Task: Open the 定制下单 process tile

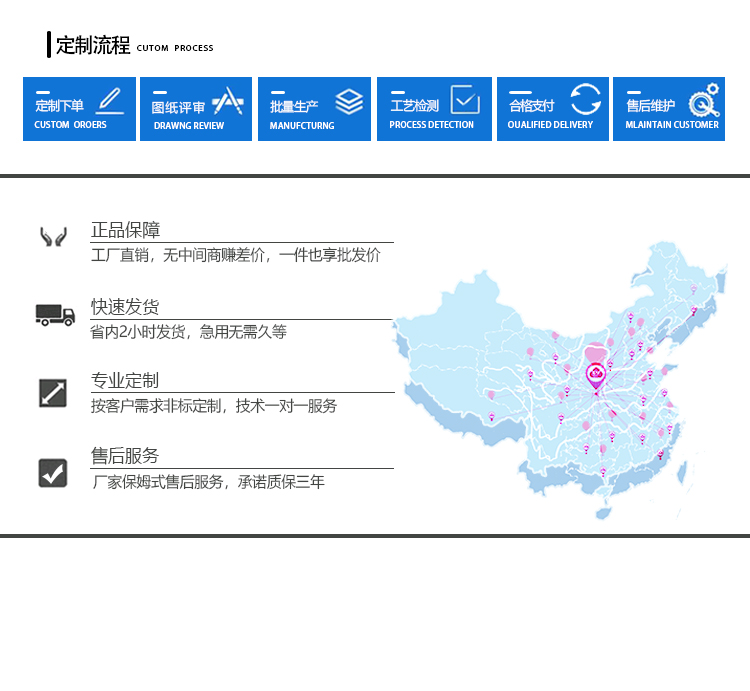Action: 79,109
